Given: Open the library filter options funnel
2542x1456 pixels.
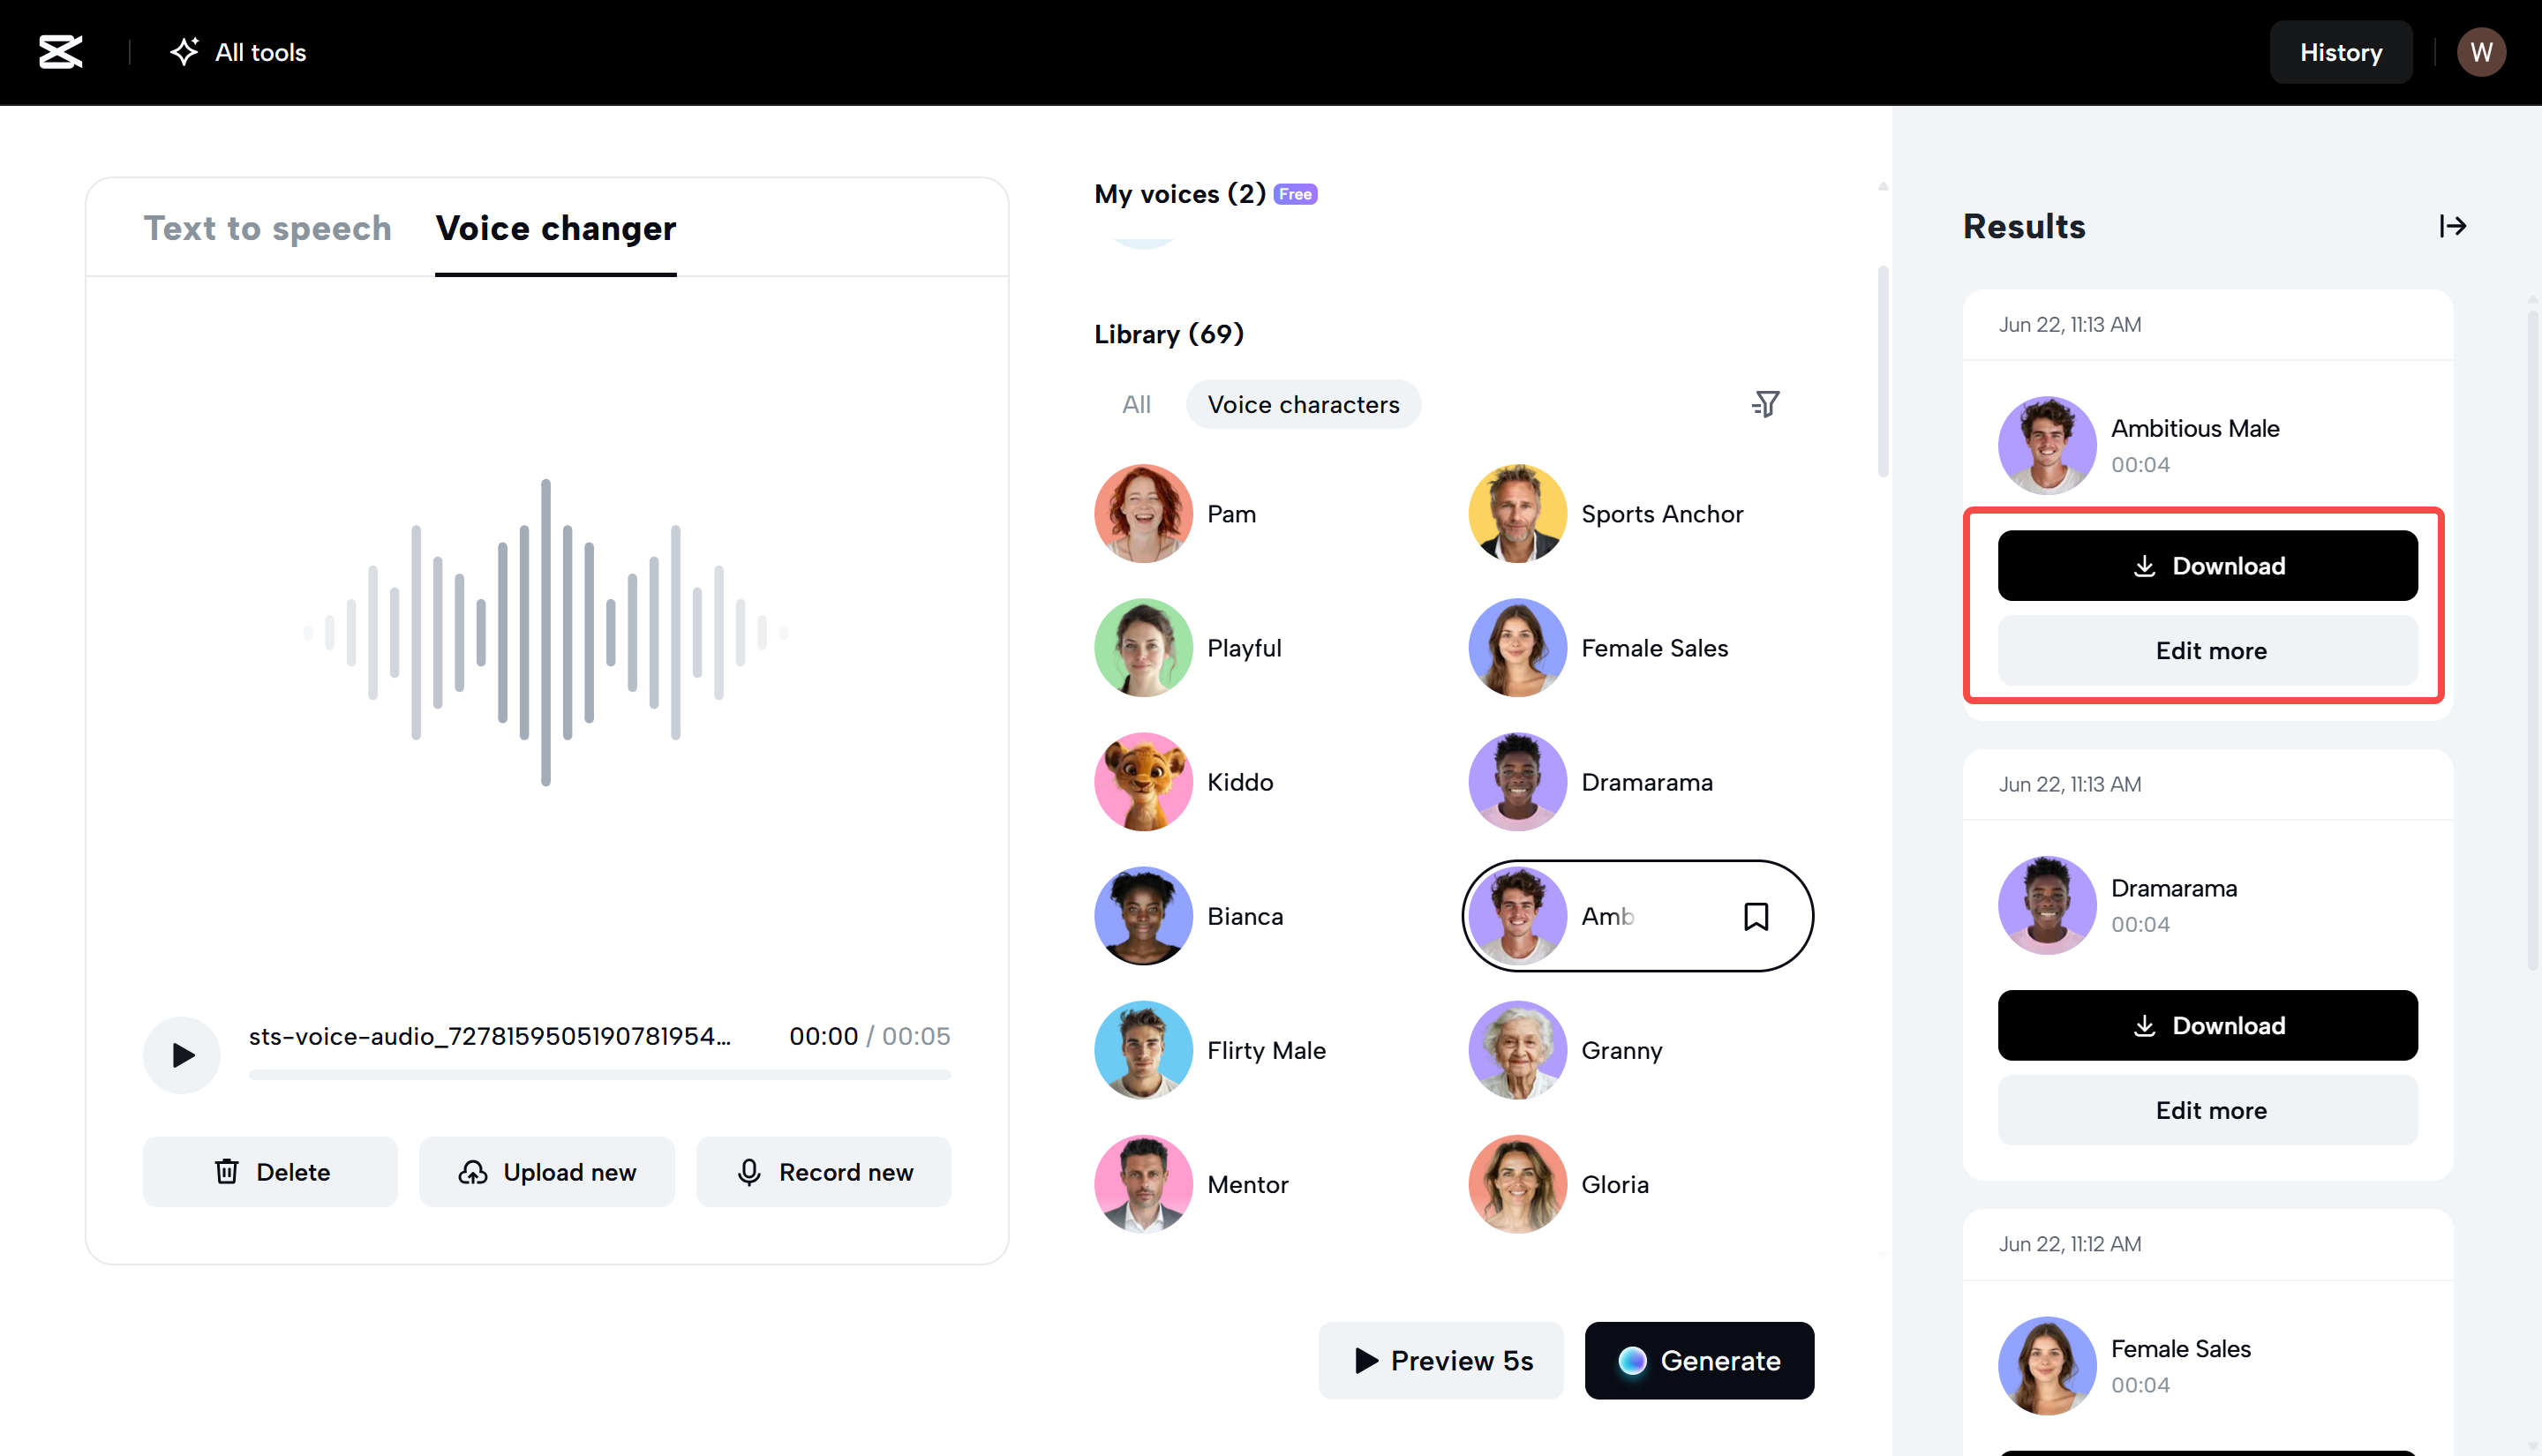Looking at the screenshot, I should pyautogui.click(x=1766, y=404).
